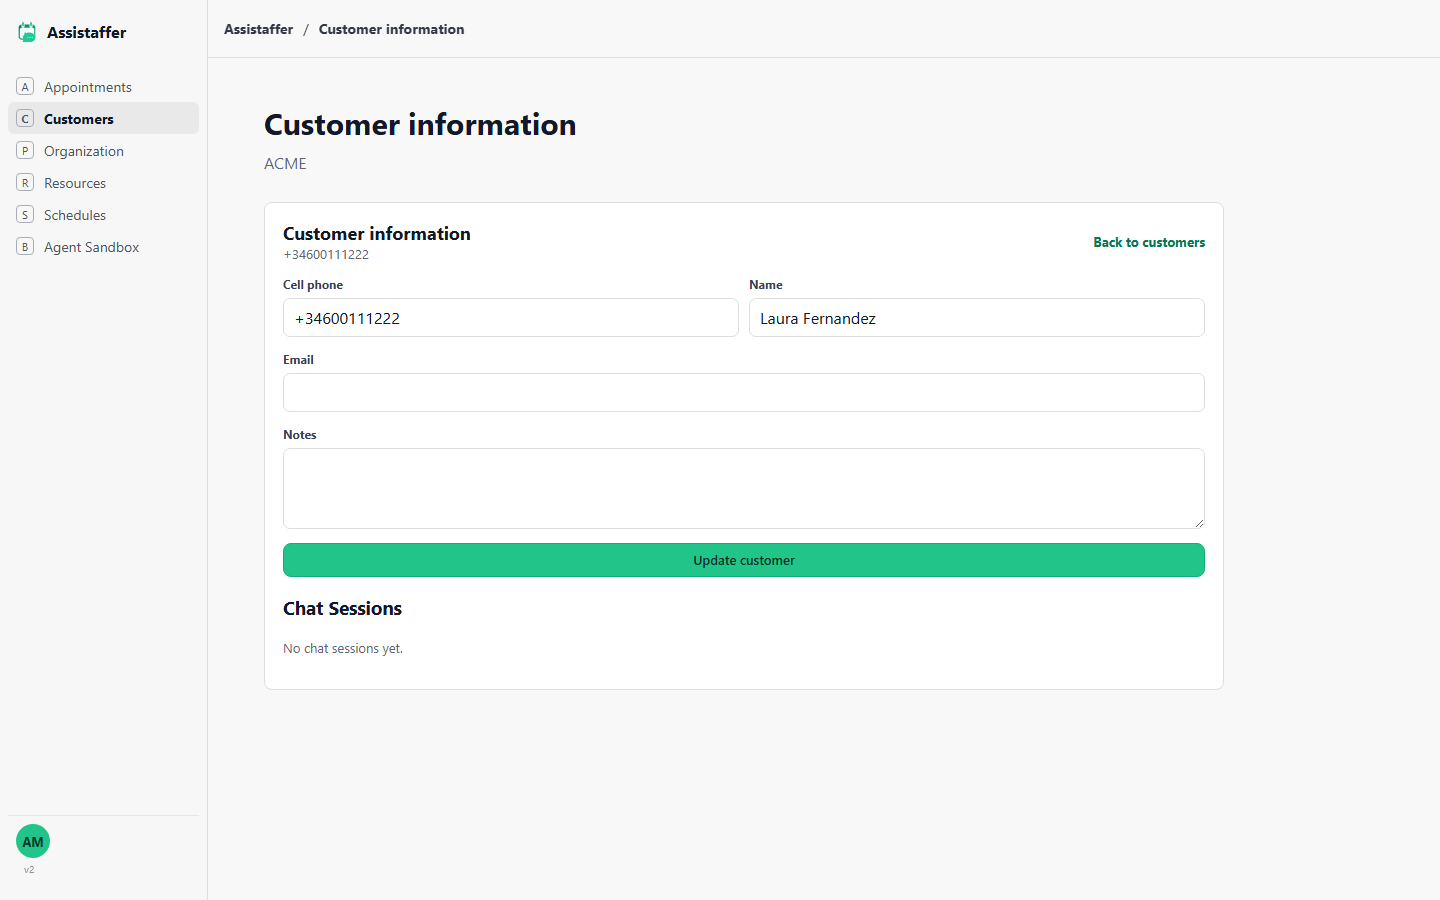Click the Assistaffer logo icon
This screenshot has height=900, width=1440.
coord(27,32)
